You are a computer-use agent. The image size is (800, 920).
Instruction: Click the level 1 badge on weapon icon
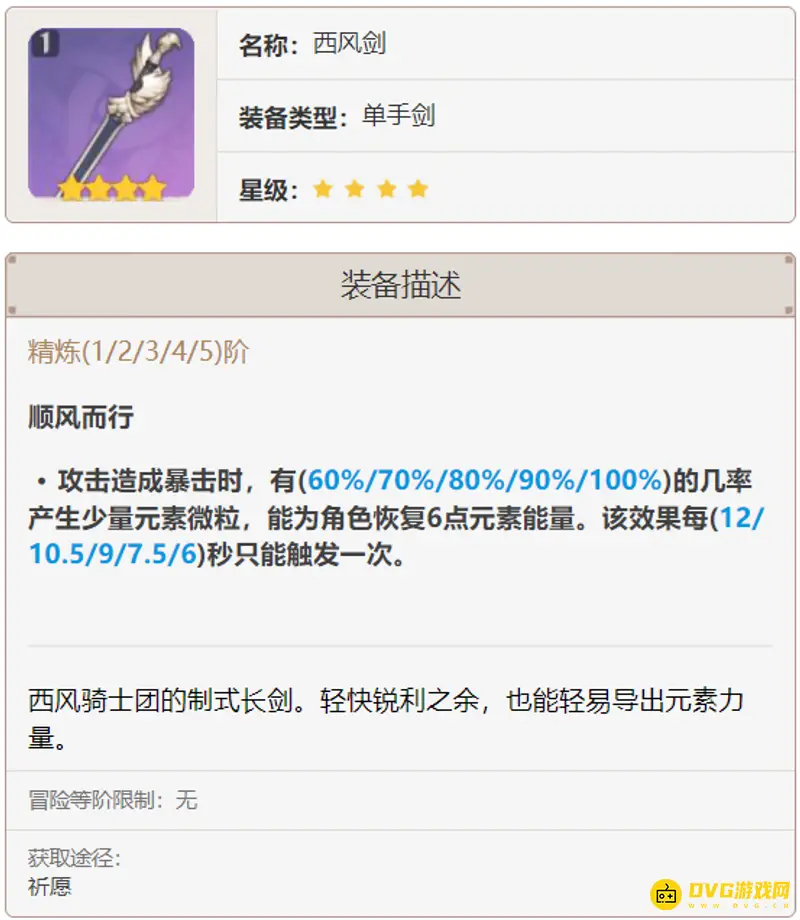tap(45, 43)
